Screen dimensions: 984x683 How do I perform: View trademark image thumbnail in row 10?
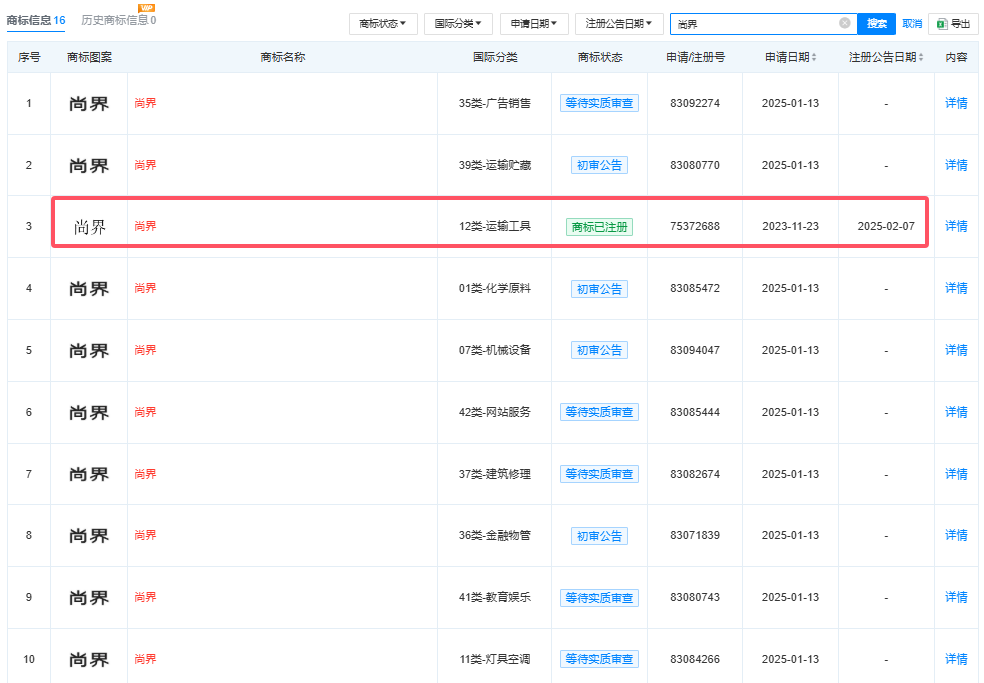pos(89,659)
